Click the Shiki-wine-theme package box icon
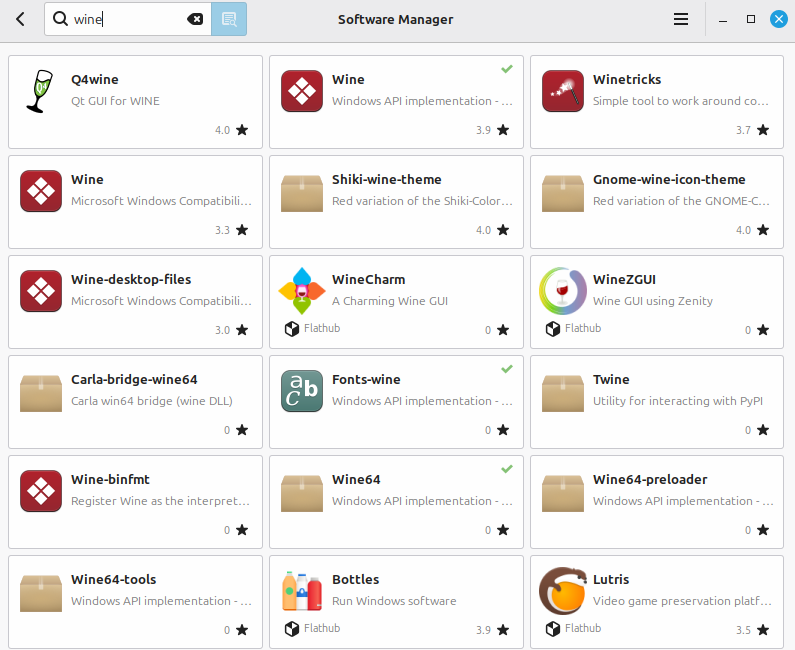 [x=302, y=193]
